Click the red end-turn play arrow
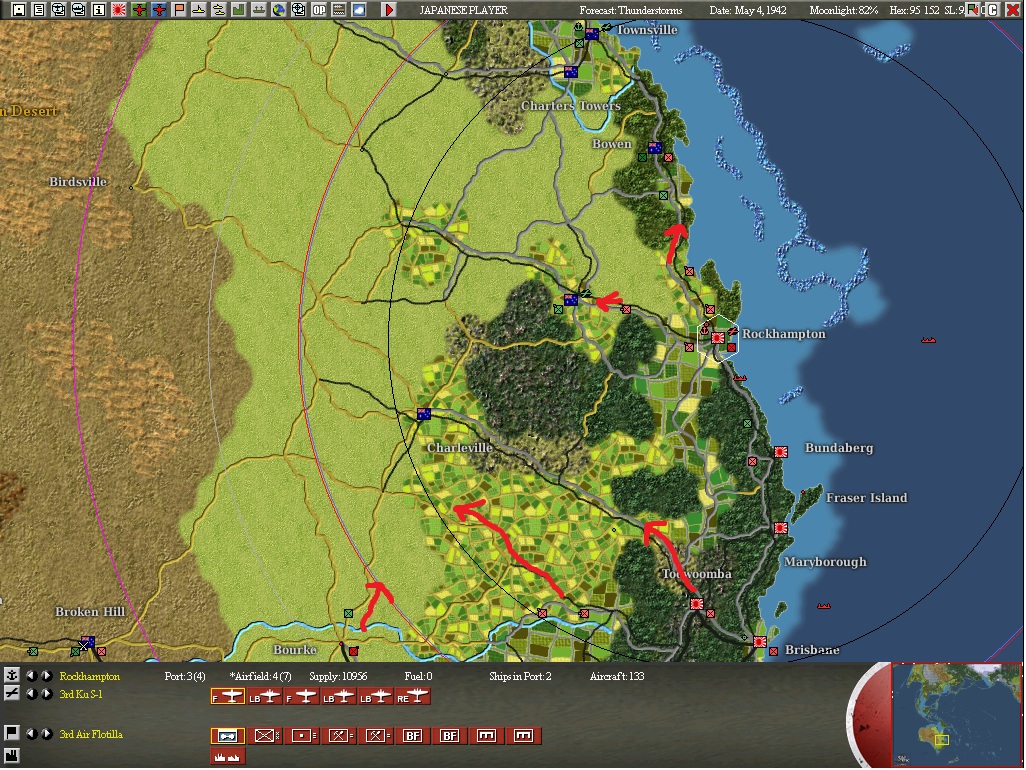The height and width of the screenshot is (770, 1026). coord(389,10)
